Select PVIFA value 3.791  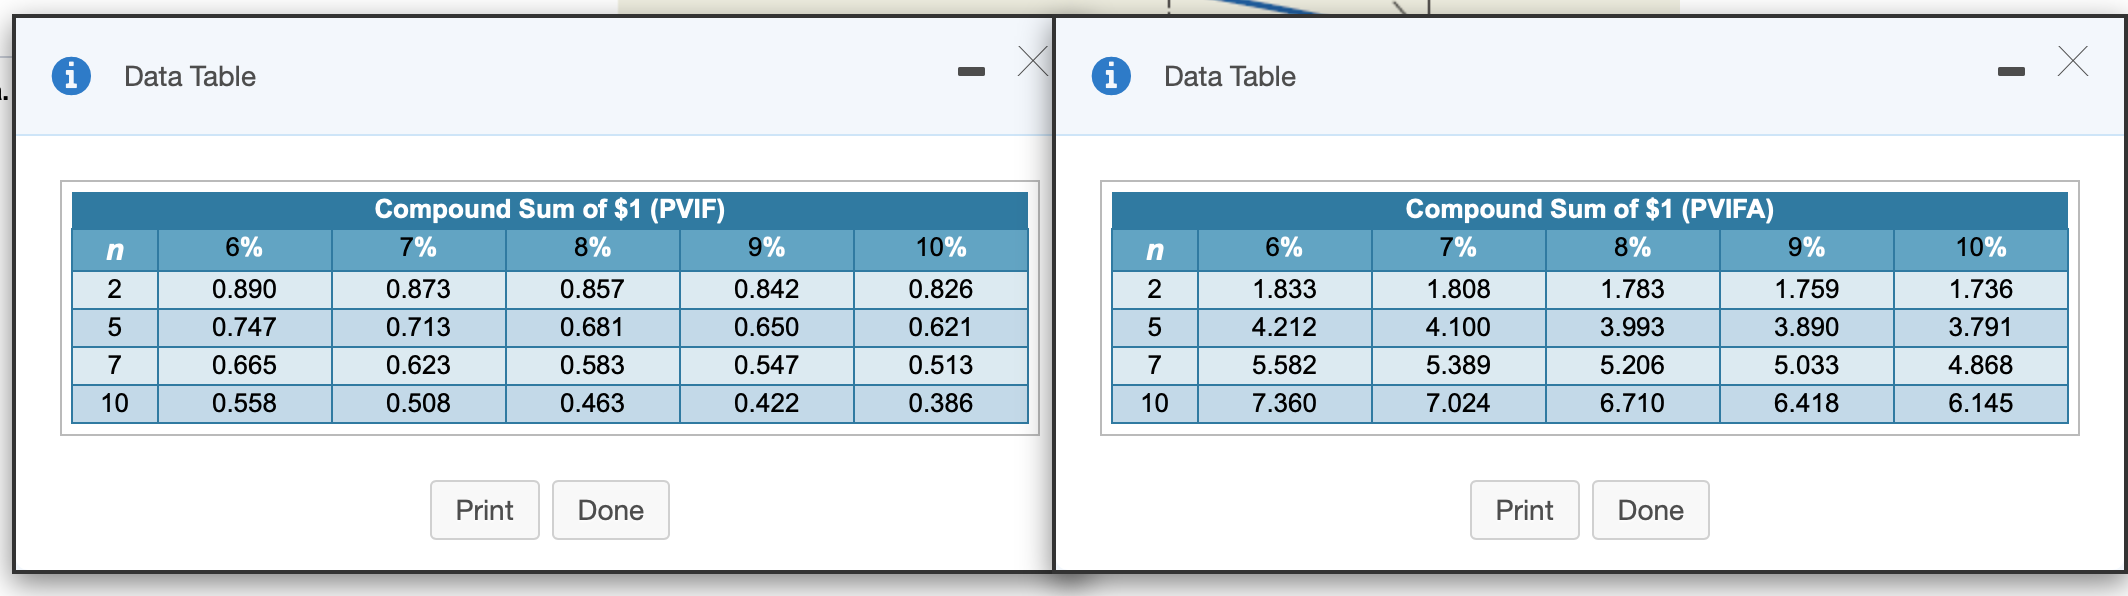click(1981, 327)
